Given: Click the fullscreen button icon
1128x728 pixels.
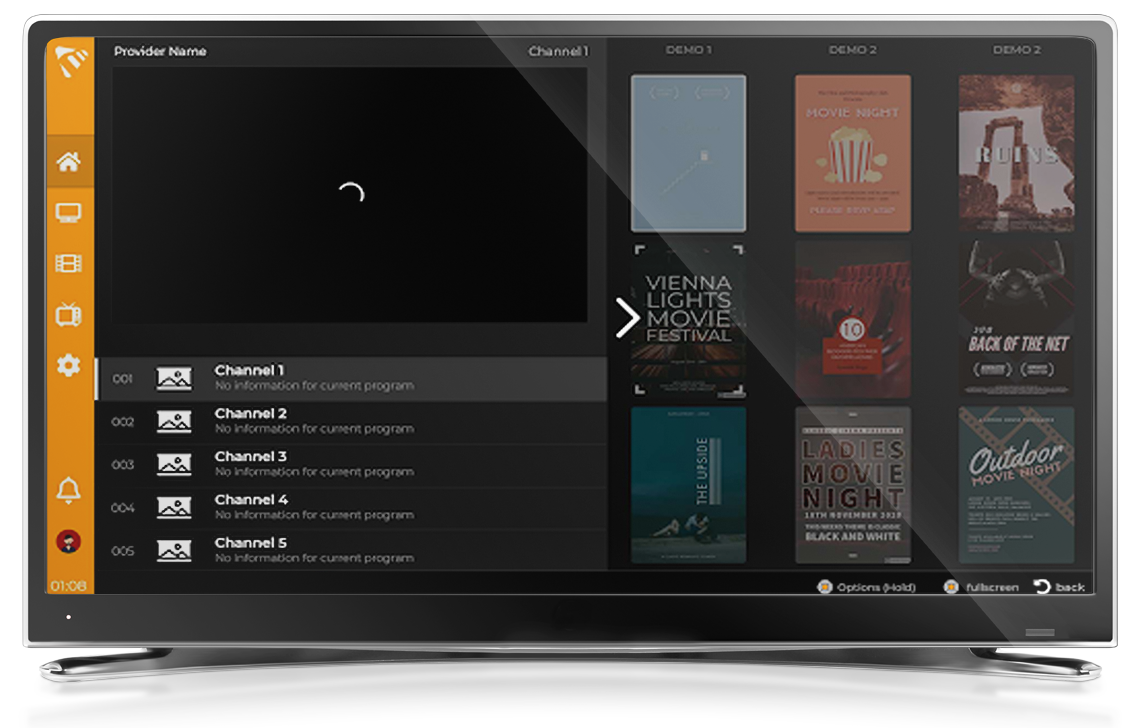Looking at the screenshot, I should [x=951, y=587].
